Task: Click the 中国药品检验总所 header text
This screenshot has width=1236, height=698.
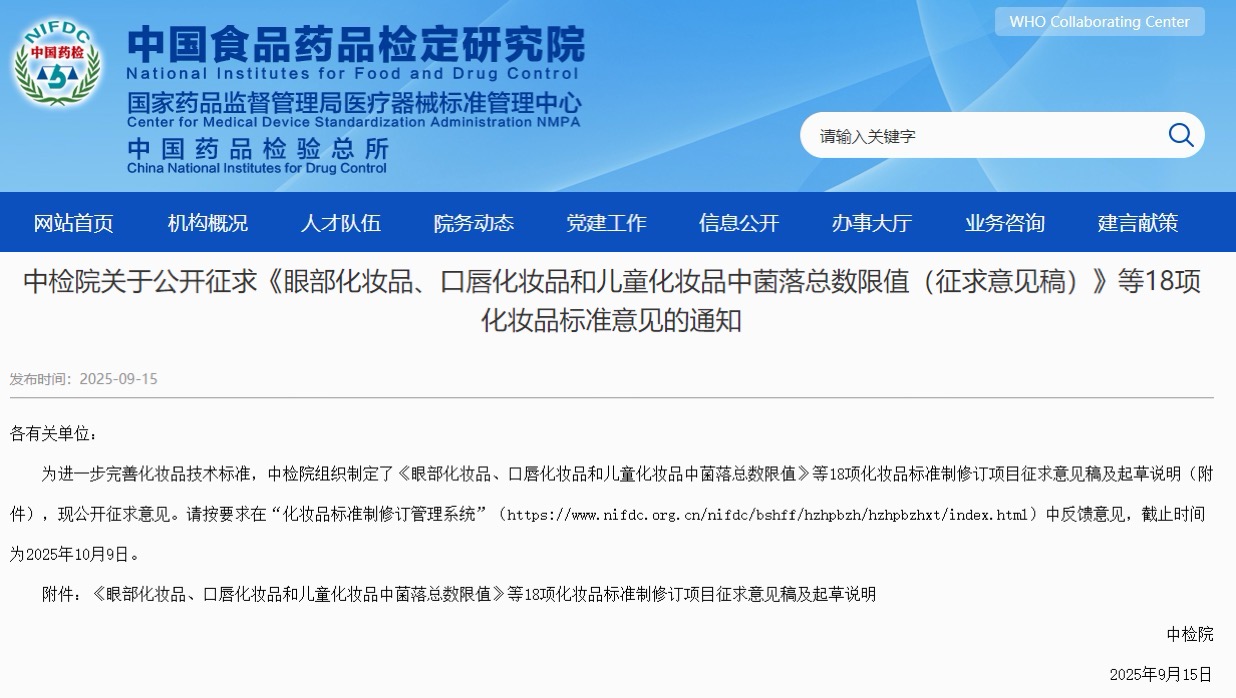Action: coord(257,149)
